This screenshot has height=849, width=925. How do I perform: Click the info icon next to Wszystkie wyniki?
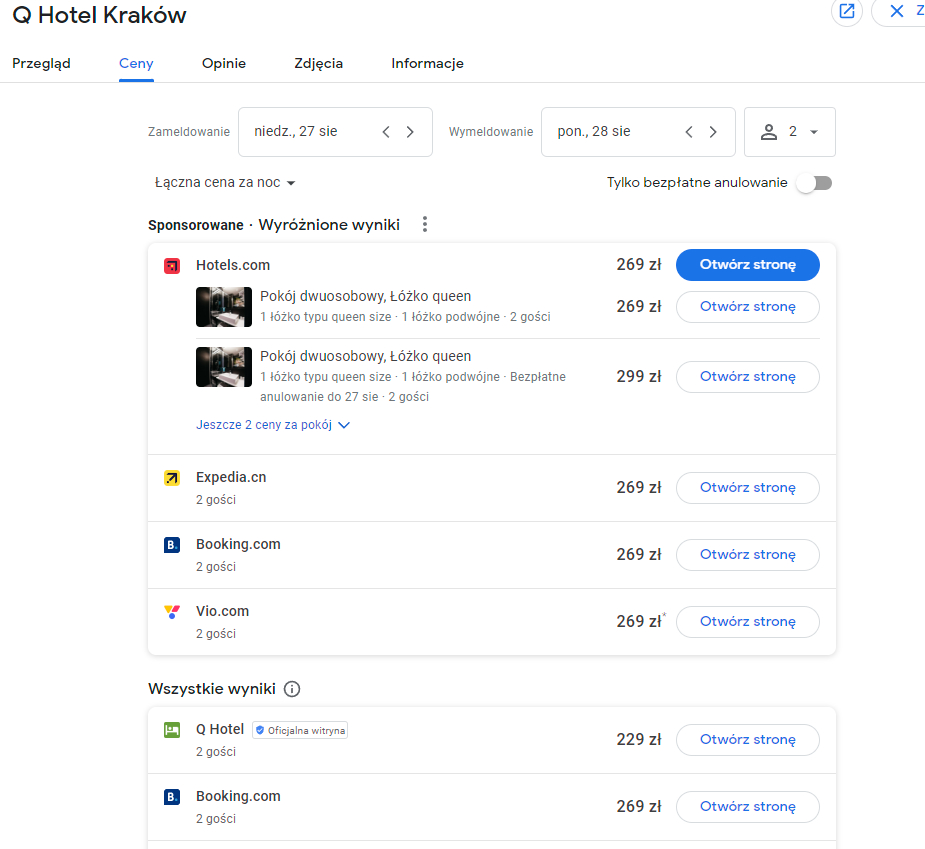292,689
